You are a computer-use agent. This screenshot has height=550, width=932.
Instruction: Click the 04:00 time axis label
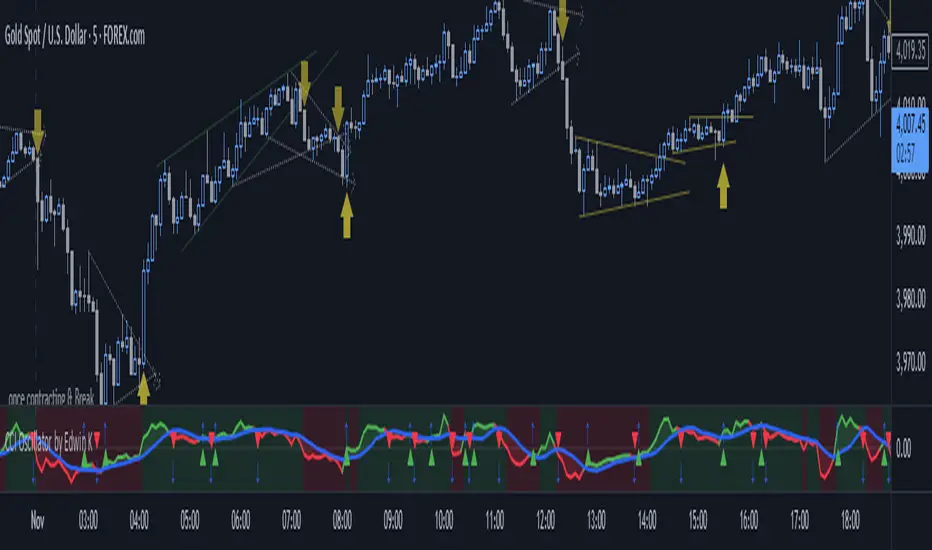(x=139, y=521)
